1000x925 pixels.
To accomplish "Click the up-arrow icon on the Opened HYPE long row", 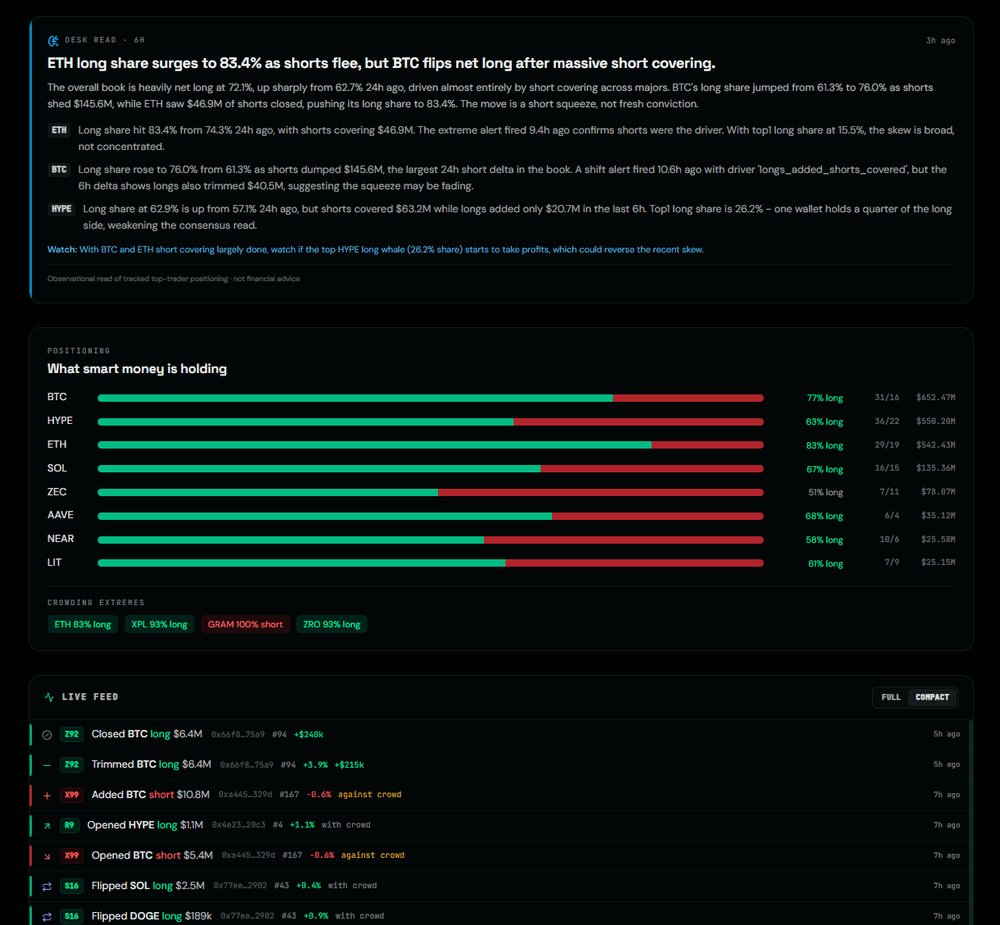I will (x=47, y=825).
